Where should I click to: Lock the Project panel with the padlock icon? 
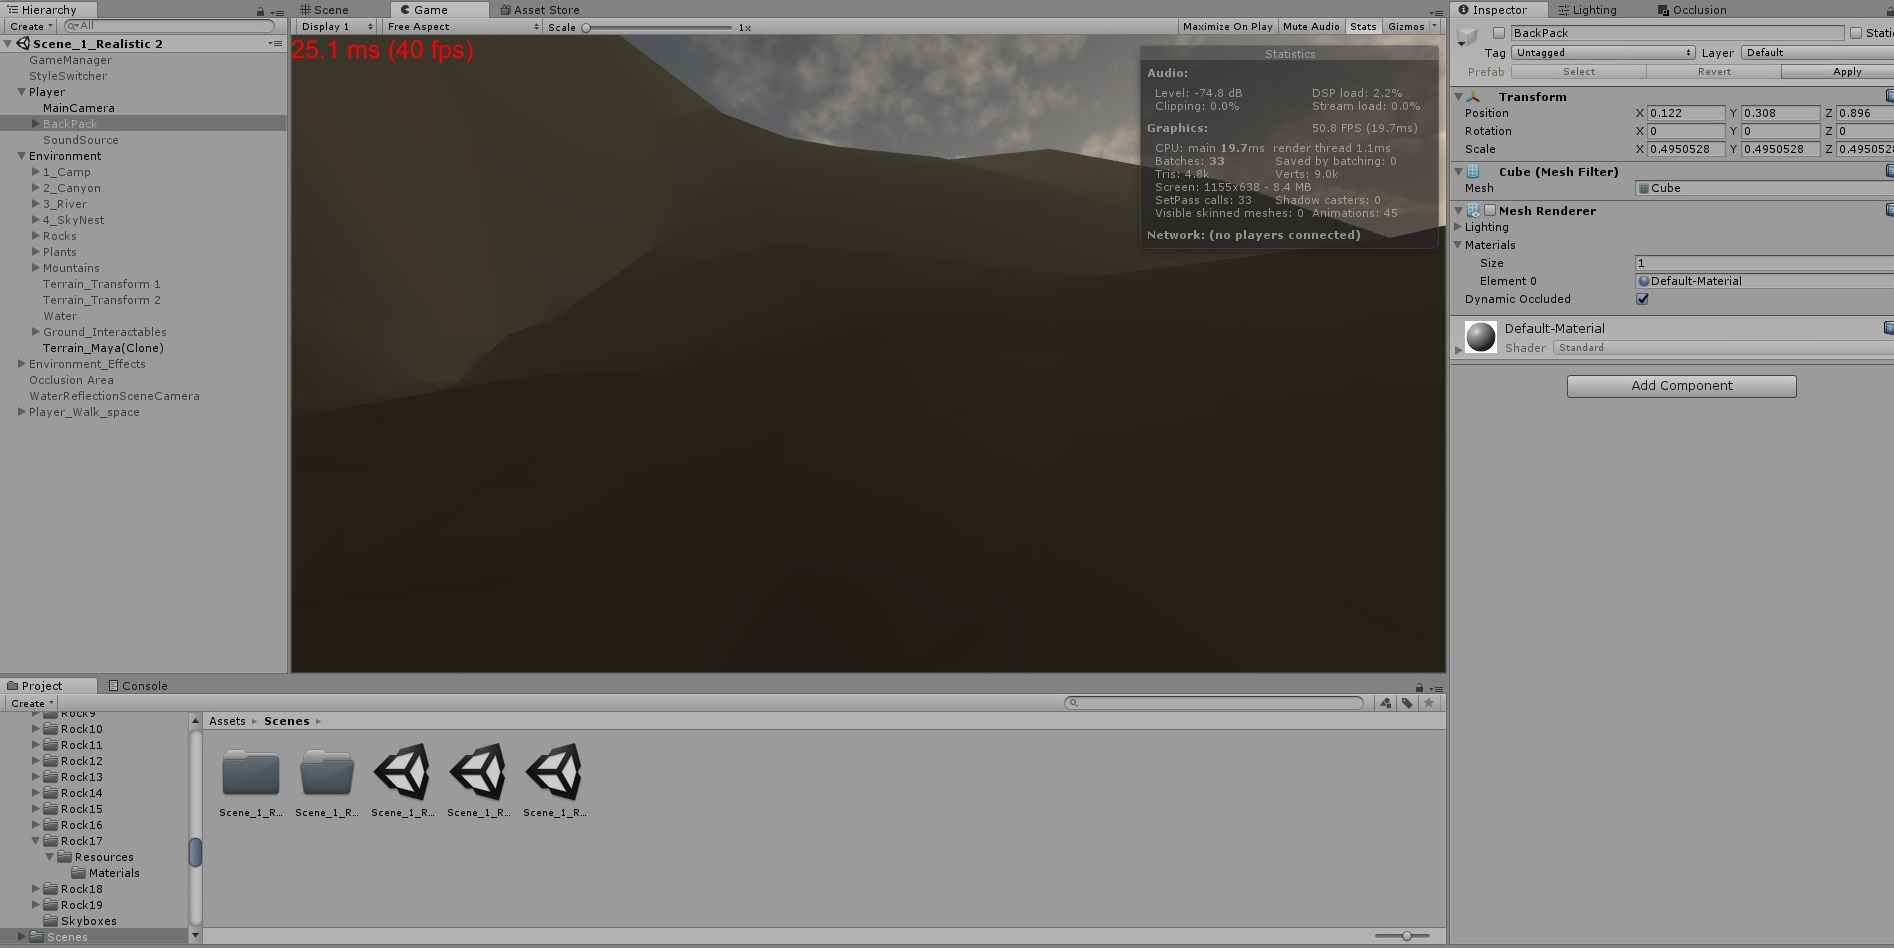coord(1419,687)
